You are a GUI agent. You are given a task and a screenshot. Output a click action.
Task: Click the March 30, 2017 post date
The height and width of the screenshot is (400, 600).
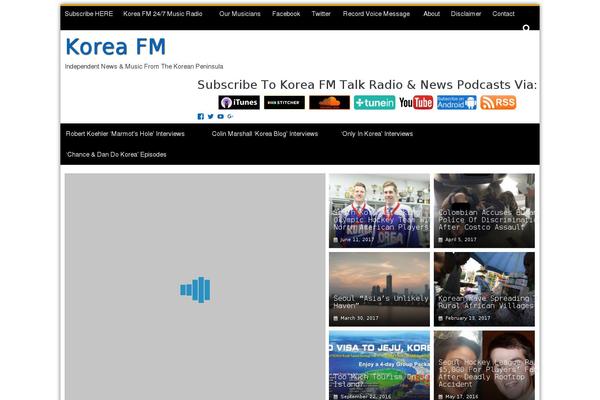tap(359, 318)
